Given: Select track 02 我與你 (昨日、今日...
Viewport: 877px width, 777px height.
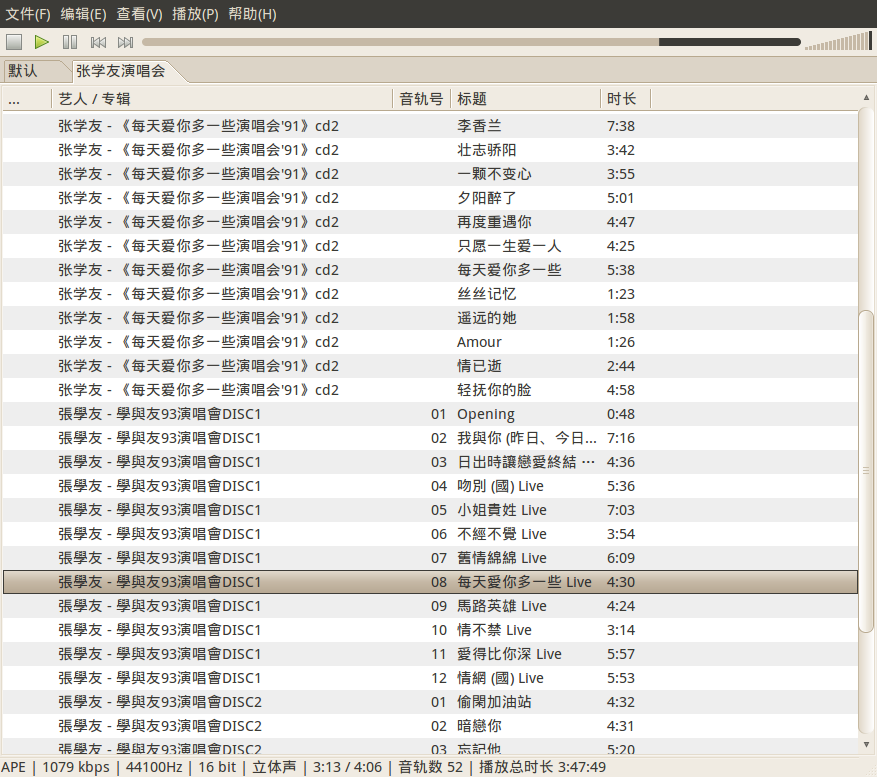Looking at the screenshot, I should pos(430,438).
